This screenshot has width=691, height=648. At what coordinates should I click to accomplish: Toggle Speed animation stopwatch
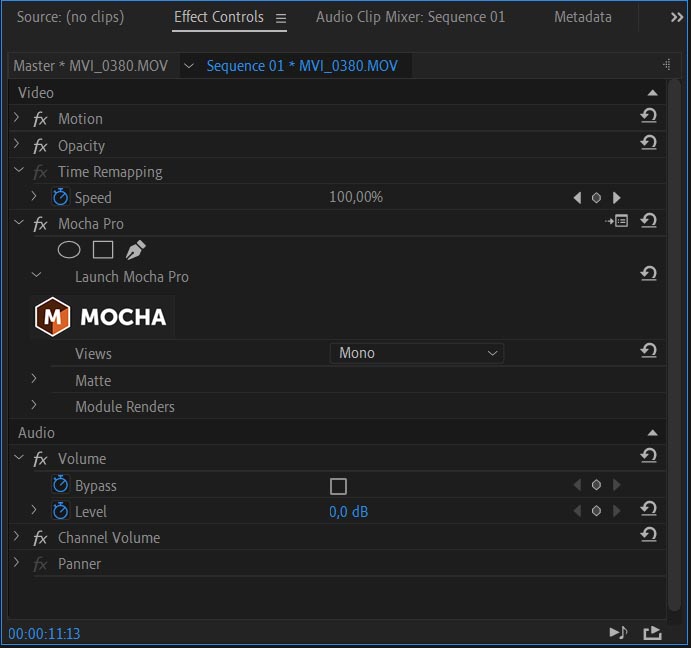click(60, 197)
